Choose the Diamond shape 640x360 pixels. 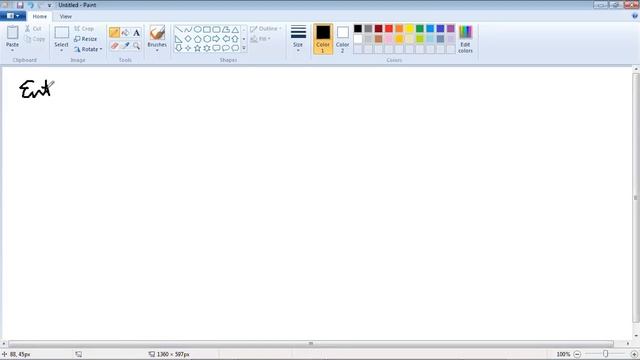(x=188, y=39)
